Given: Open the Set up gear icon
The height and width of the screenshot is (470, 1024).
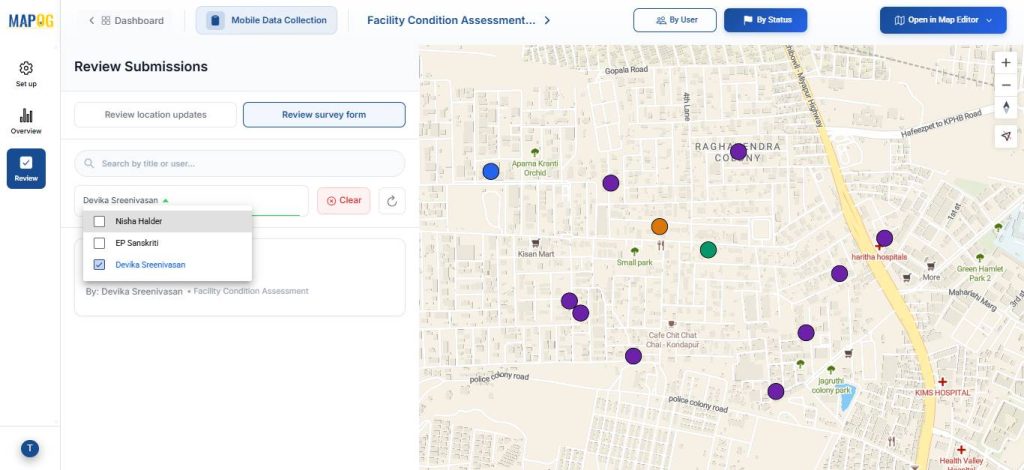Looking at the screenshot, I should point(26,69).
